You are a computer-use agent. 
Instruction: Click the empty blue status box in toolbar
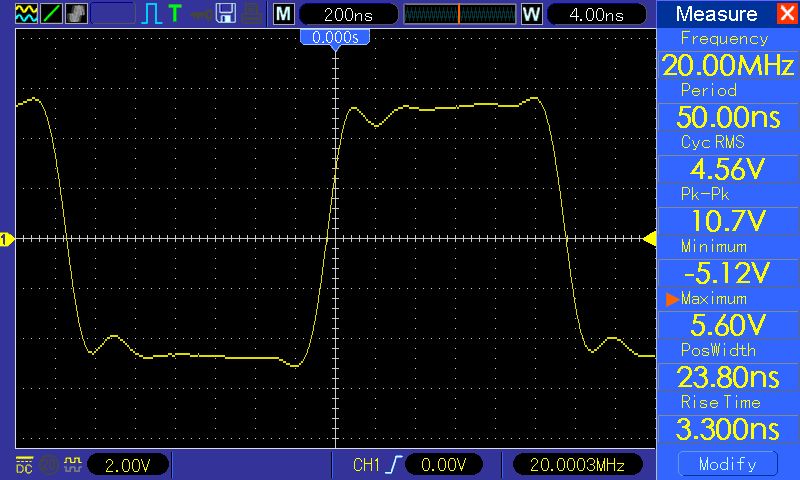point(113,14)
